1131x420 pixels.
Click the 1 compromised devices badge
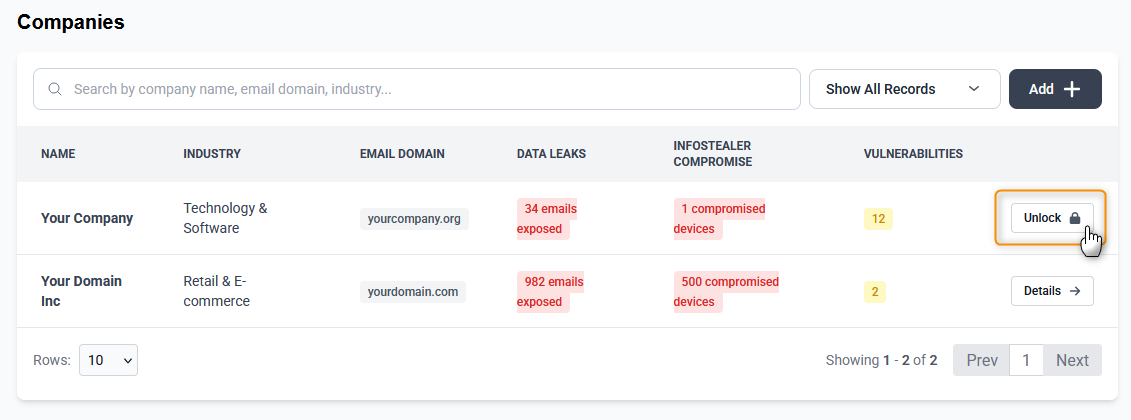(720, 219)
